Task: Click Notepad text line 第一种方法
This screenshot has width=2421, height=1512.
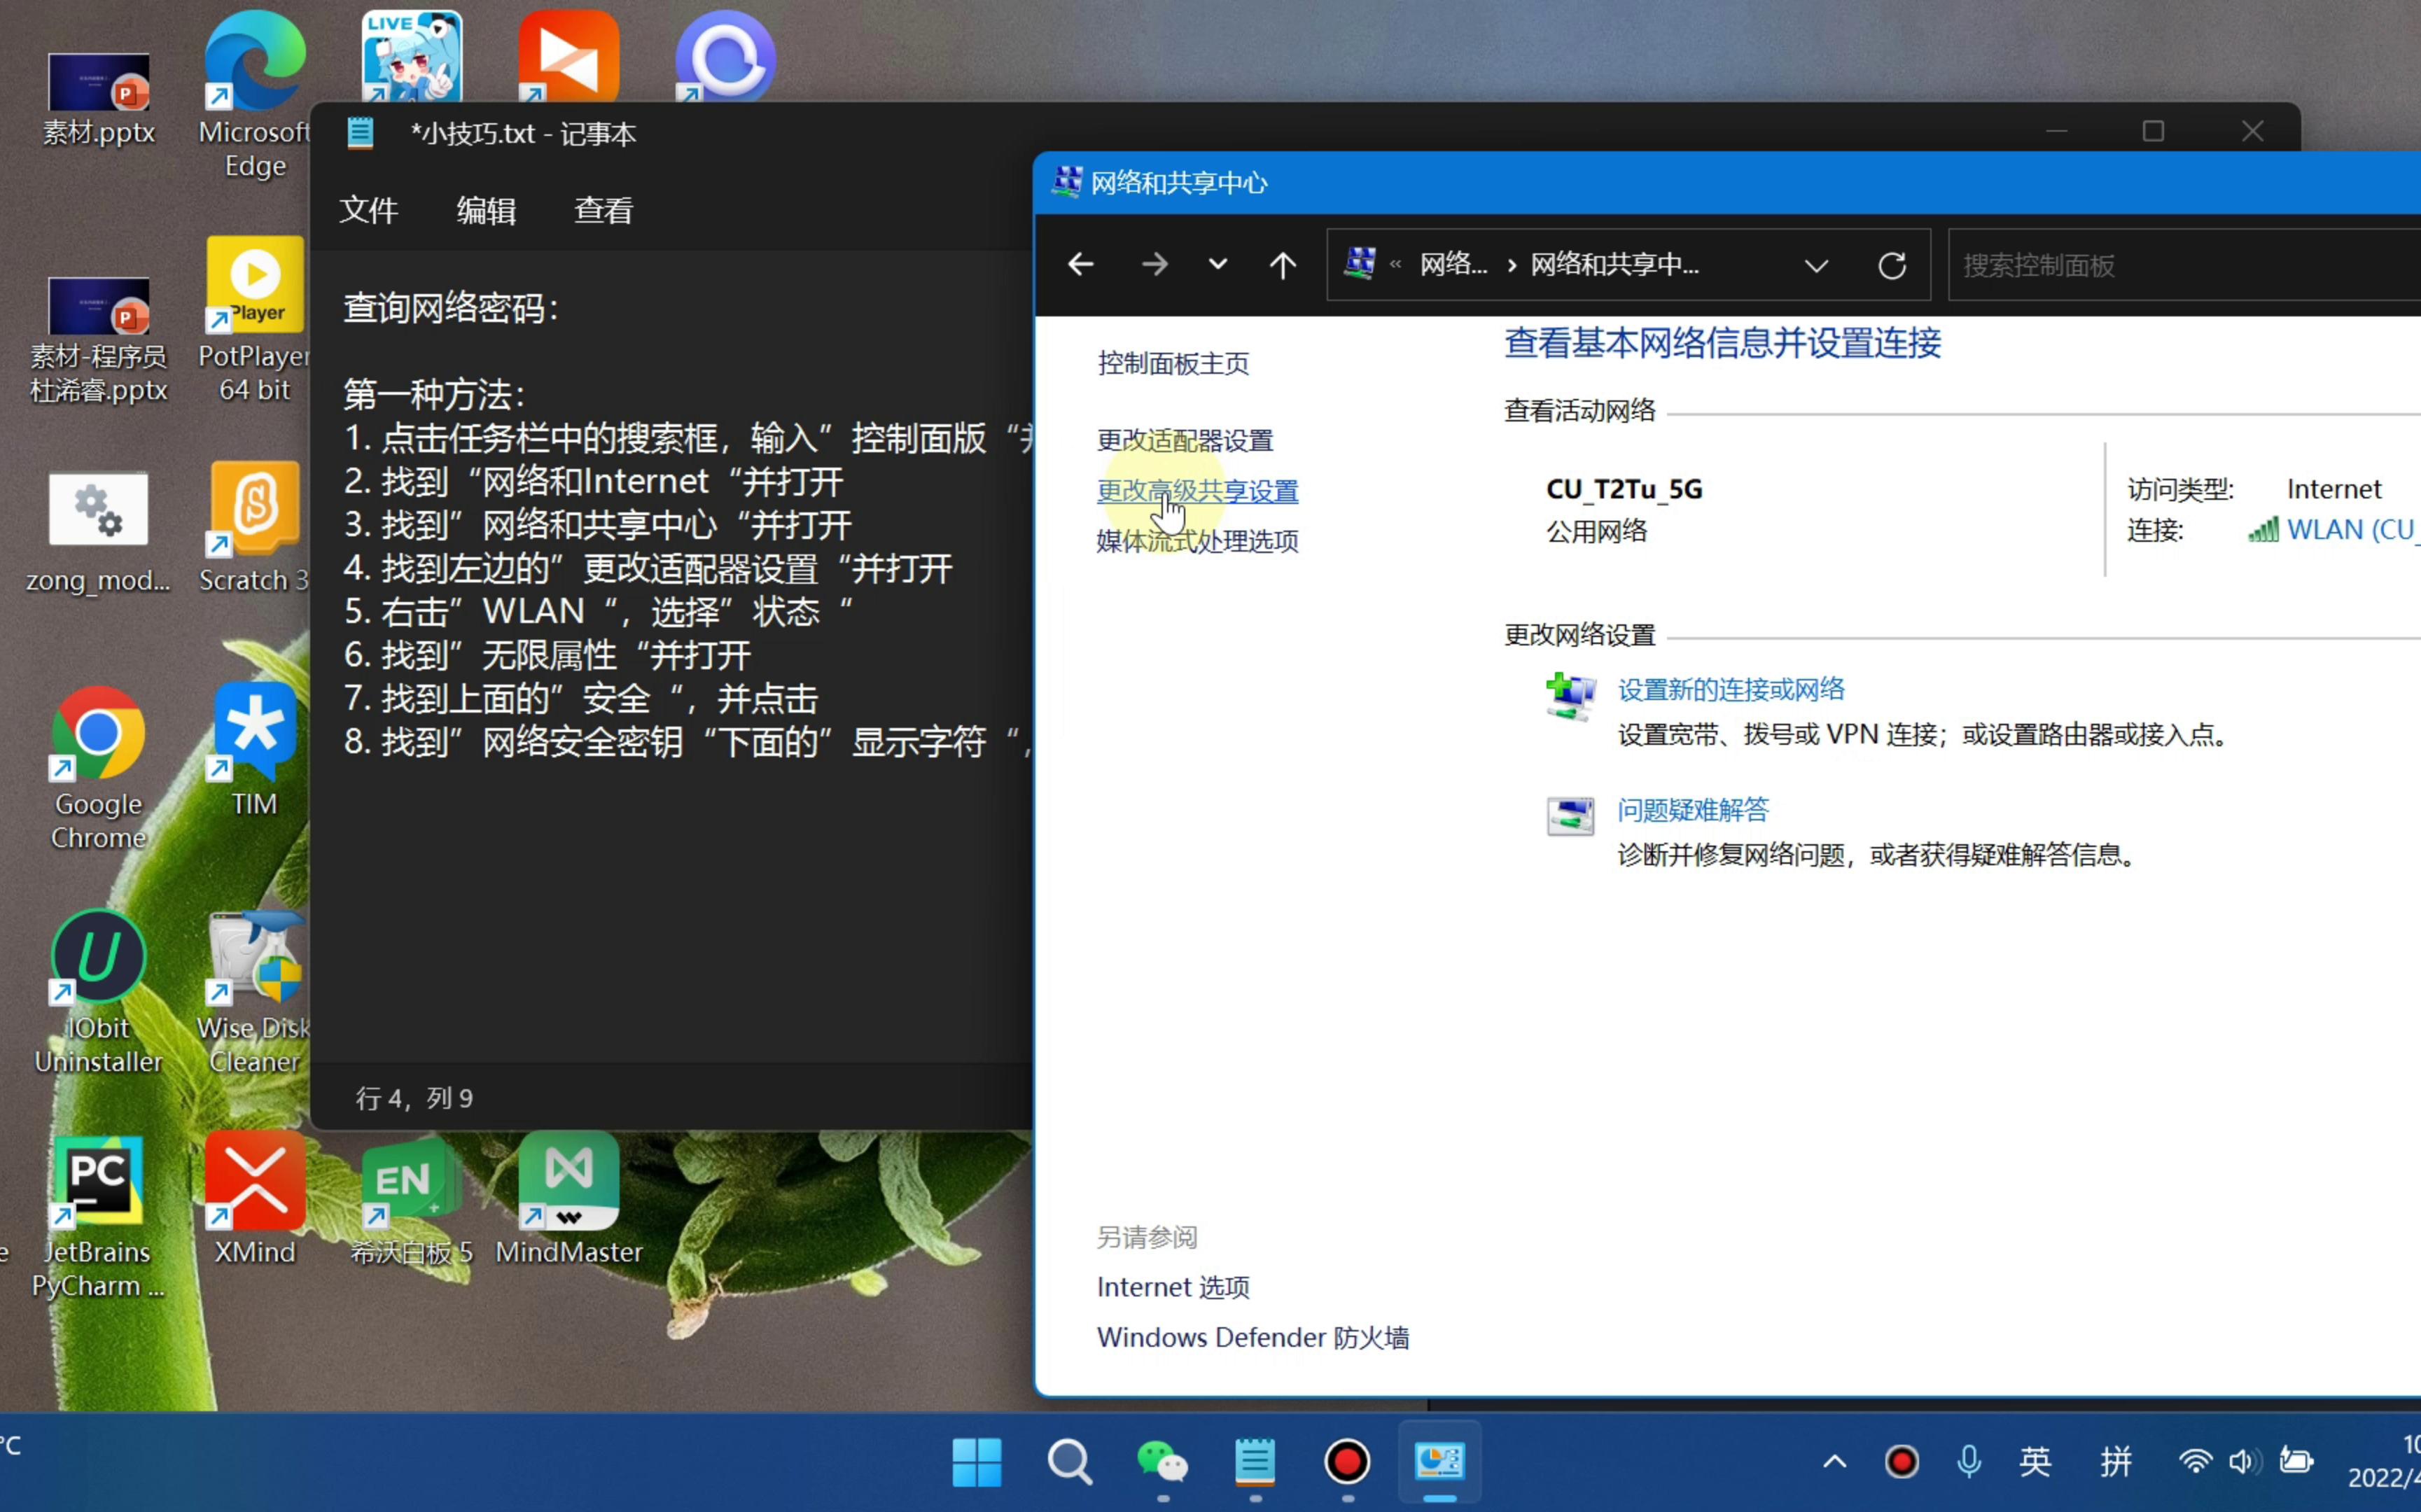Action: [434, 394]
